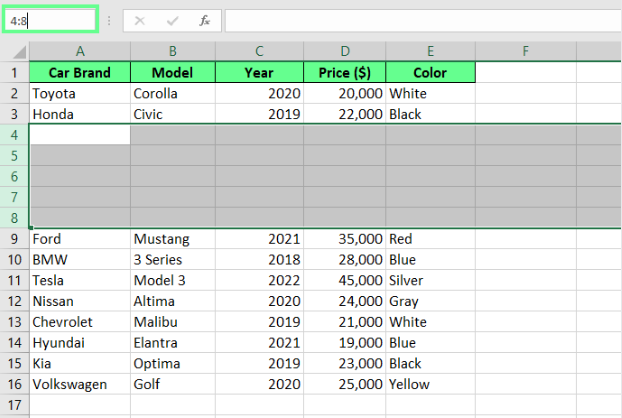Select the Yellow color cell

pyautogui.click(x=430, y=385)
